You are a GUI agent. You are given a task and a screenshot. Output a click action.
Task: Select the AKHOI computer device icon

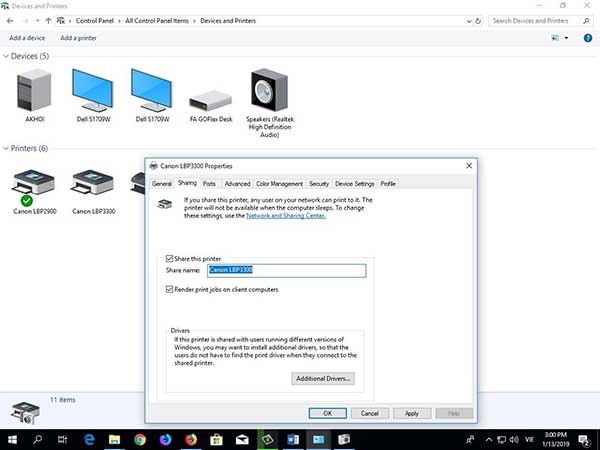pos(34,91)
